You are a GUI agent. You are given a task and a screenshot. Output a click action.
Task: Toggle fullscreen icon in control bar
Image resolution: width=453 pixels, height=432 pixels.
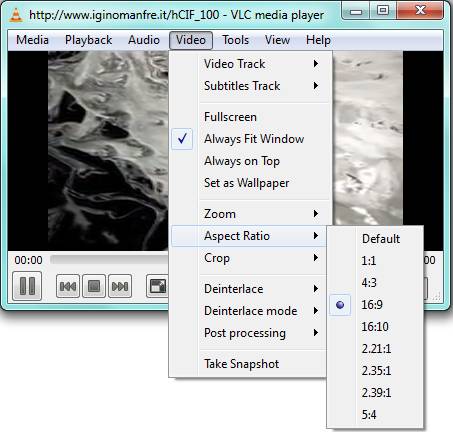point(157,286)
